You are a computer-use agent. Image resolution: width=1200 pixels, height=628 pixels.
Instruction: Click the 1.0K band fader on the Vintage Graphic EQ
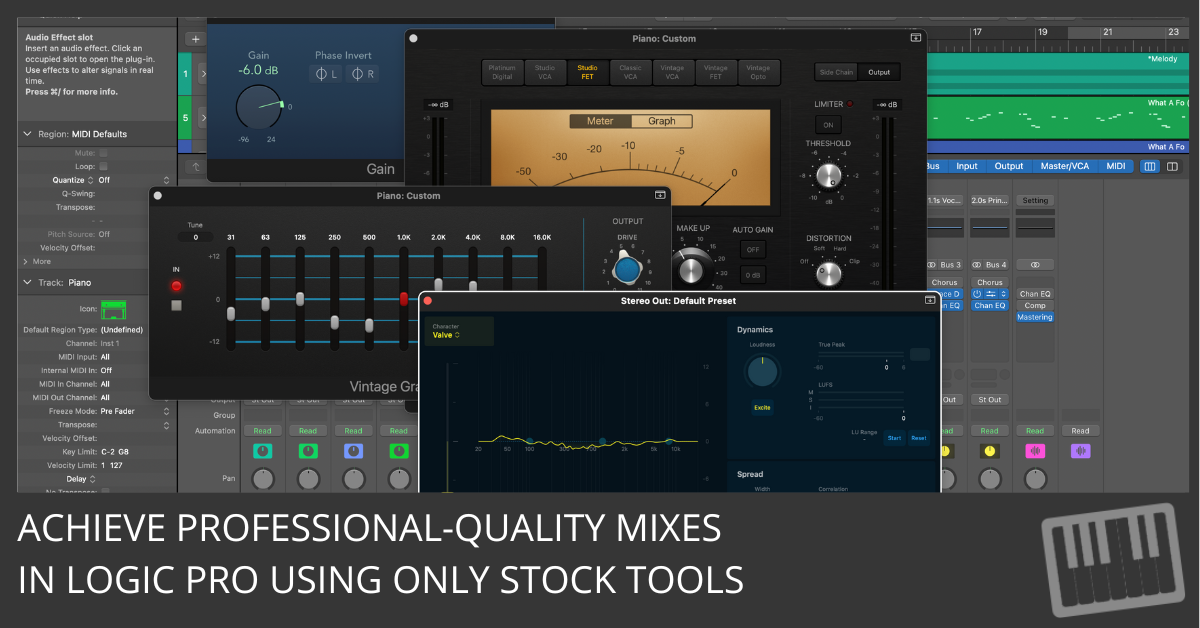pos(403,297)
